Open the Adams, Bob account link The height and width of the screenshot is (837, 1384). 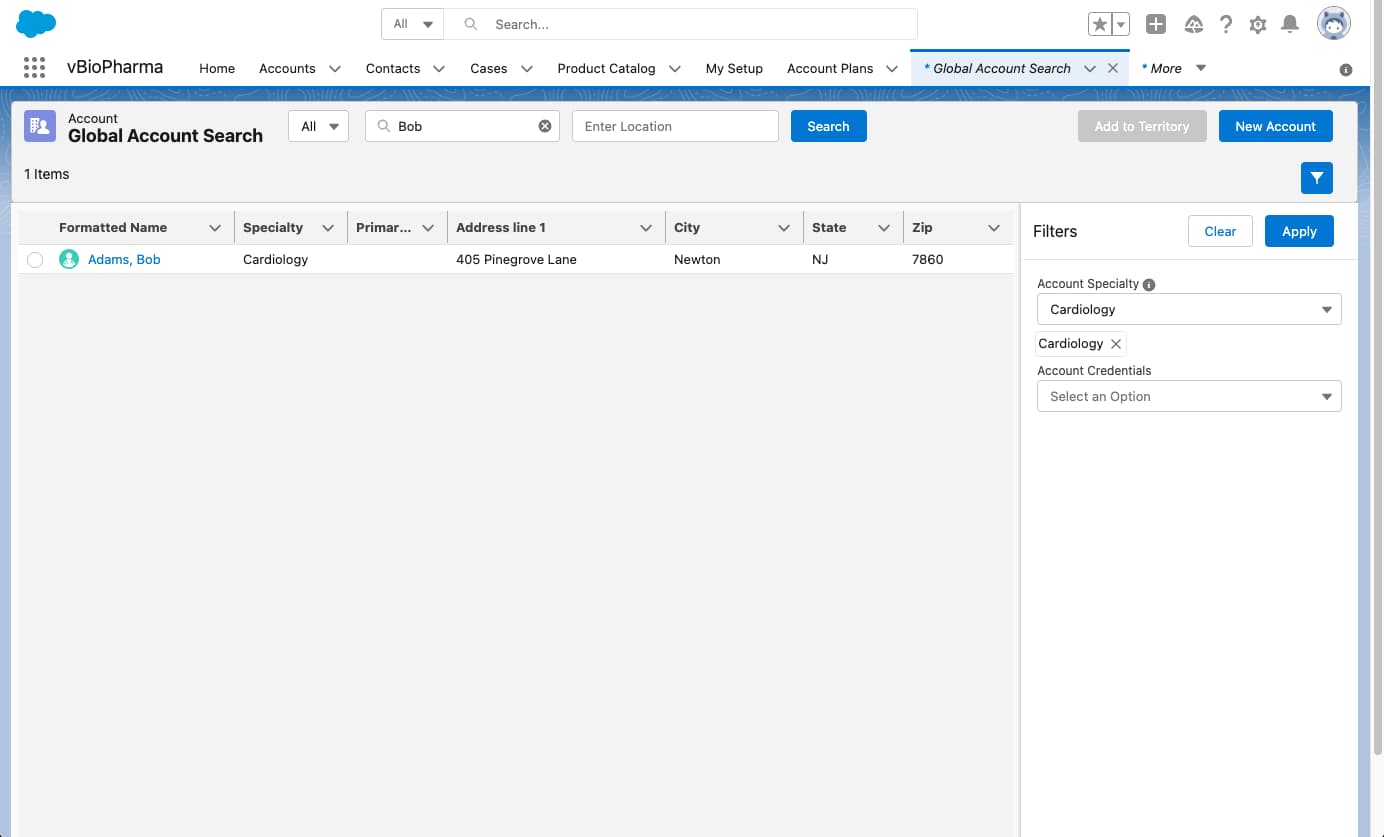(124, 260)
